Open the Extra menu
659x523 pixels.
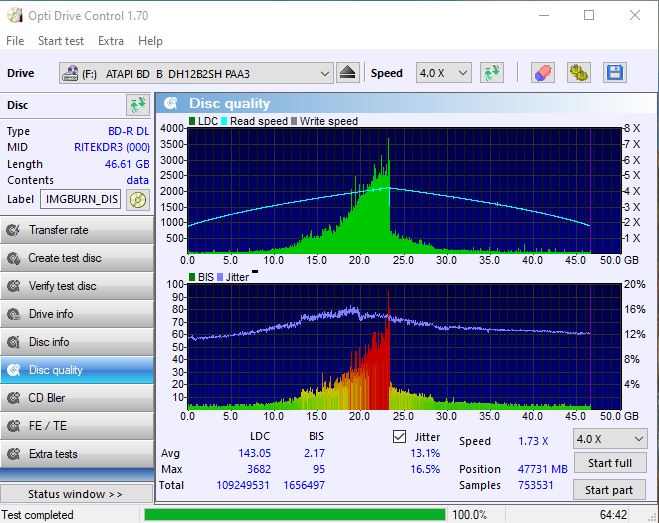[111, 41]
